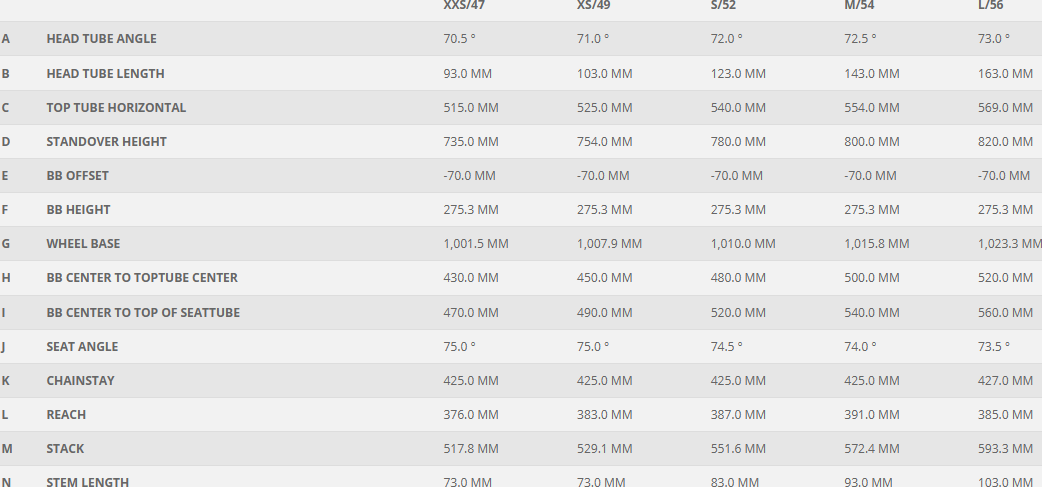Image resolution: width=1042 pixels, height=487 pixels.
Task: Click the TOP TUBE HORIZONTAL label
Action: tap(116, 108)
